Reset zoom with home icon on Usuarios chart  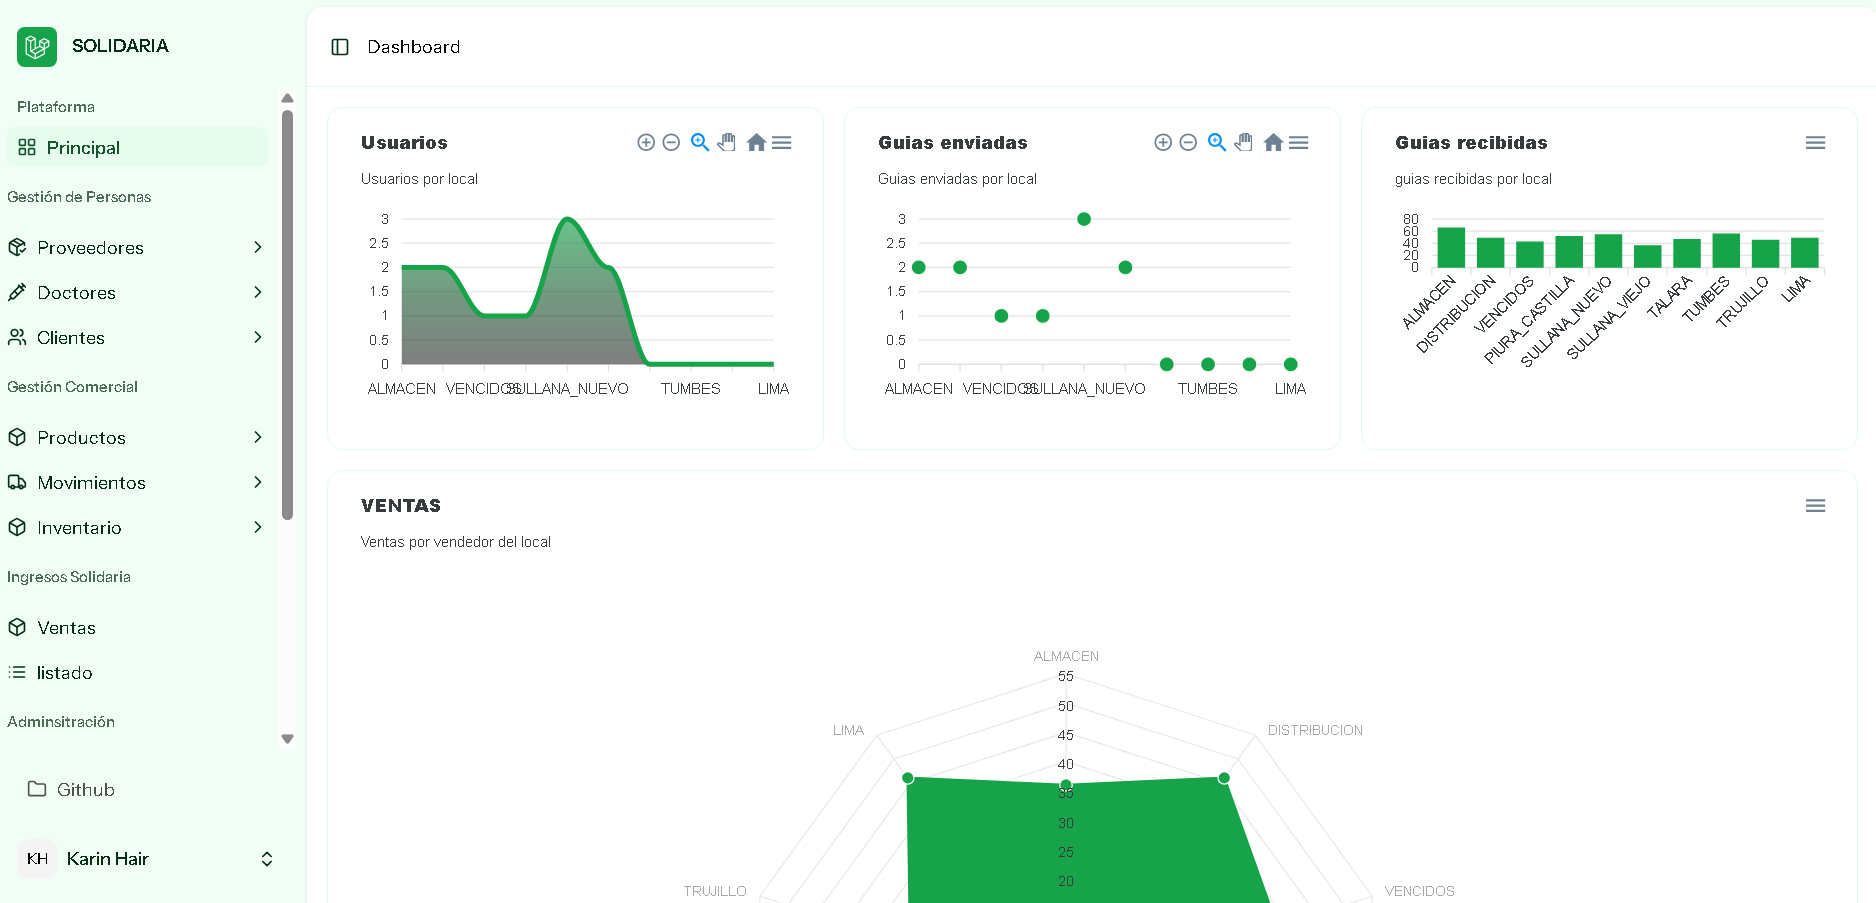[756, 143]
